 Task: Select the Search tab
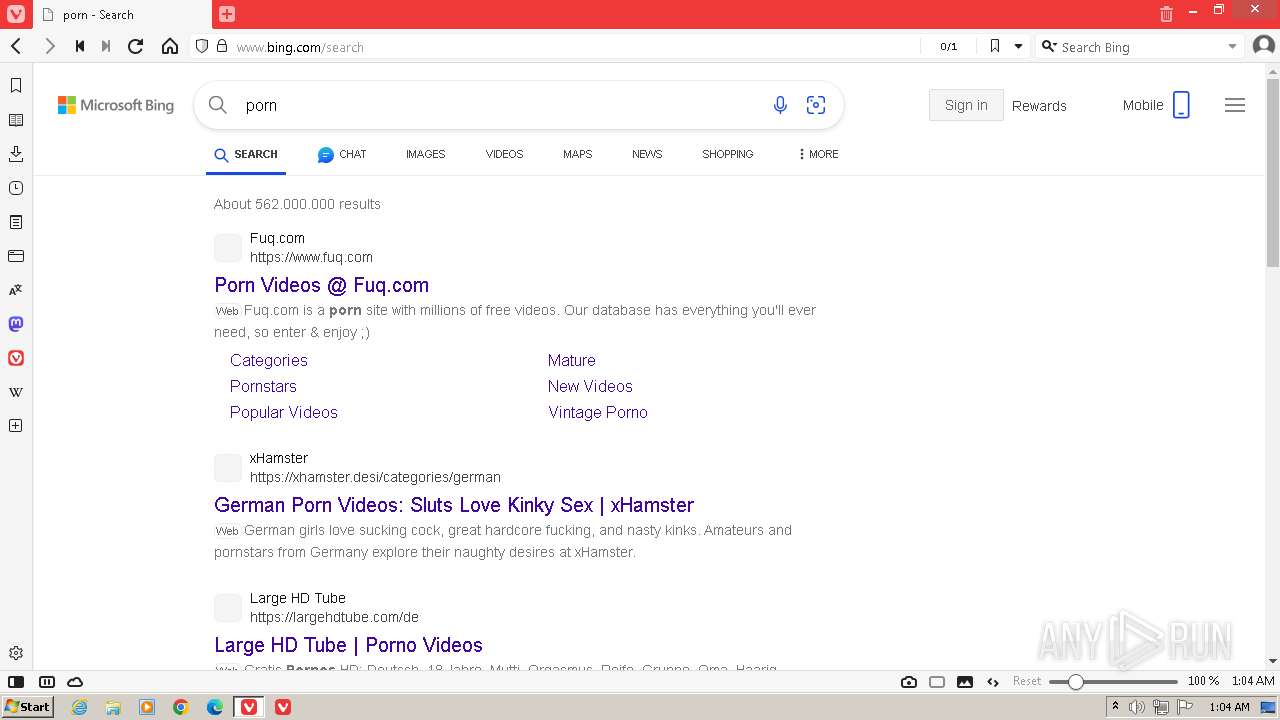pyautogui.click(x=246, y=154)
